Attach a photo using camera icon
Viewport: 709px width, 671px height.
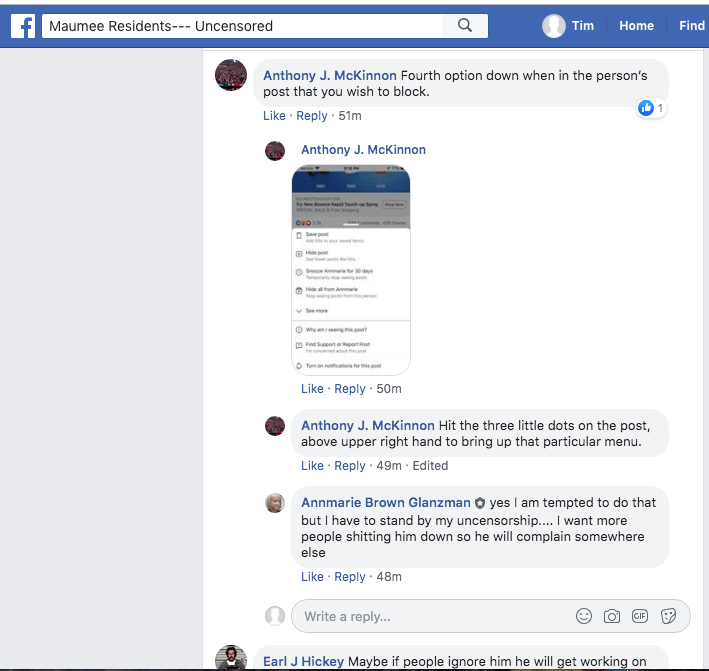point(612,616)
